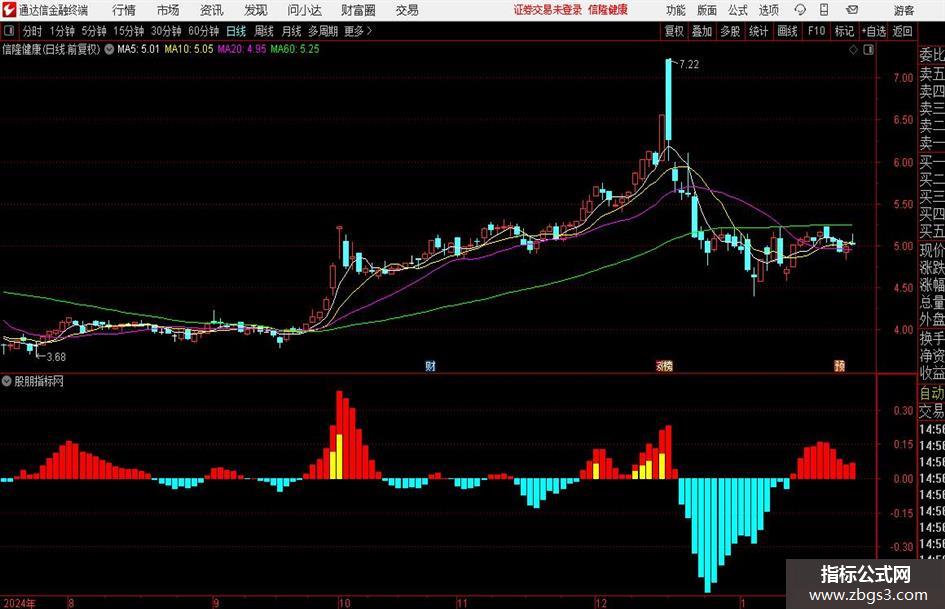Open the 财富圈 menu
Screen dimensions: 945x609
click(x=358, y=10)
